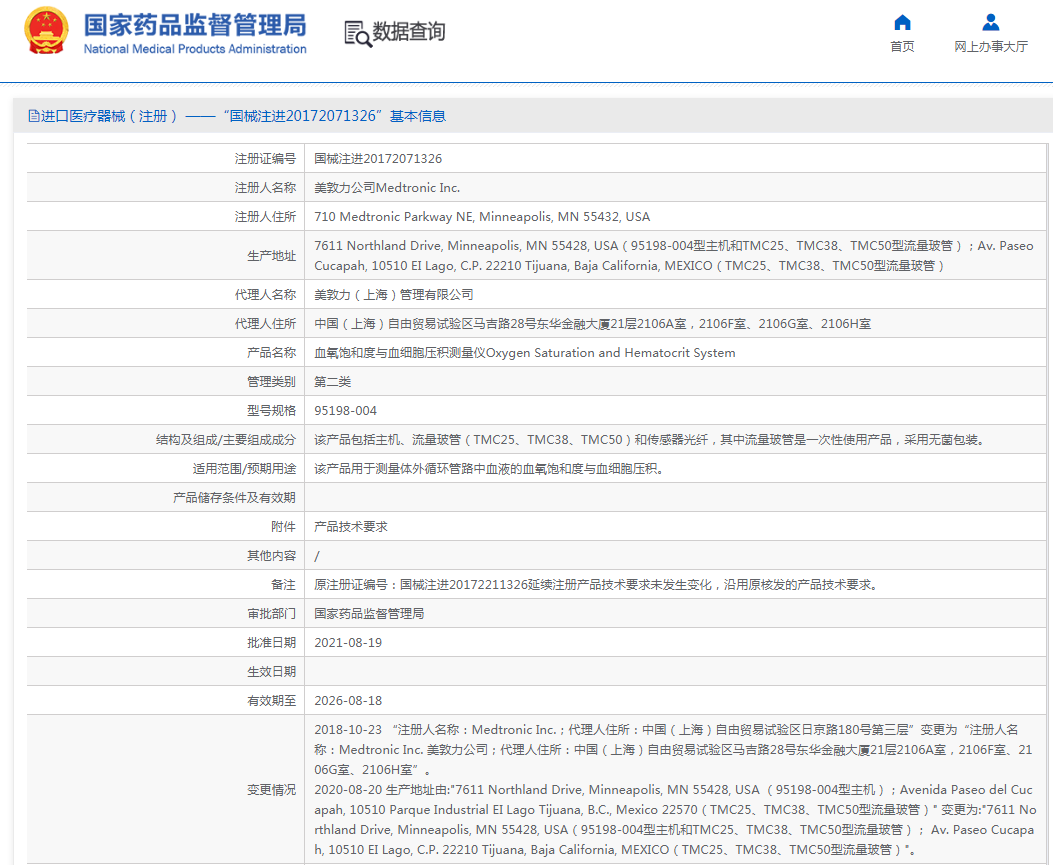The height and width of the screenshot is (865, 1053).
Task: Click the 进口医疗器械（注册）section heading
Action: pos(109,116)
